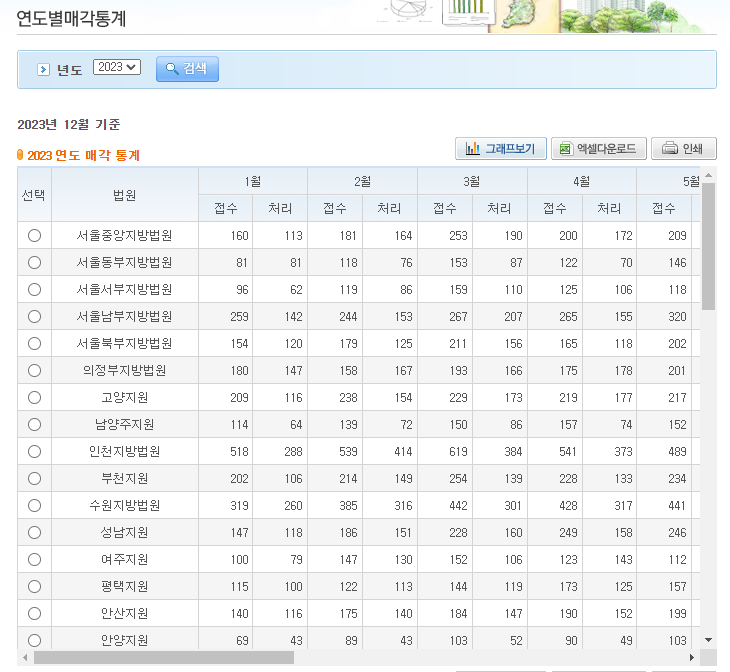
Task: Click value 442 in 수원지방법원 row
Action: tap(458, 506)
